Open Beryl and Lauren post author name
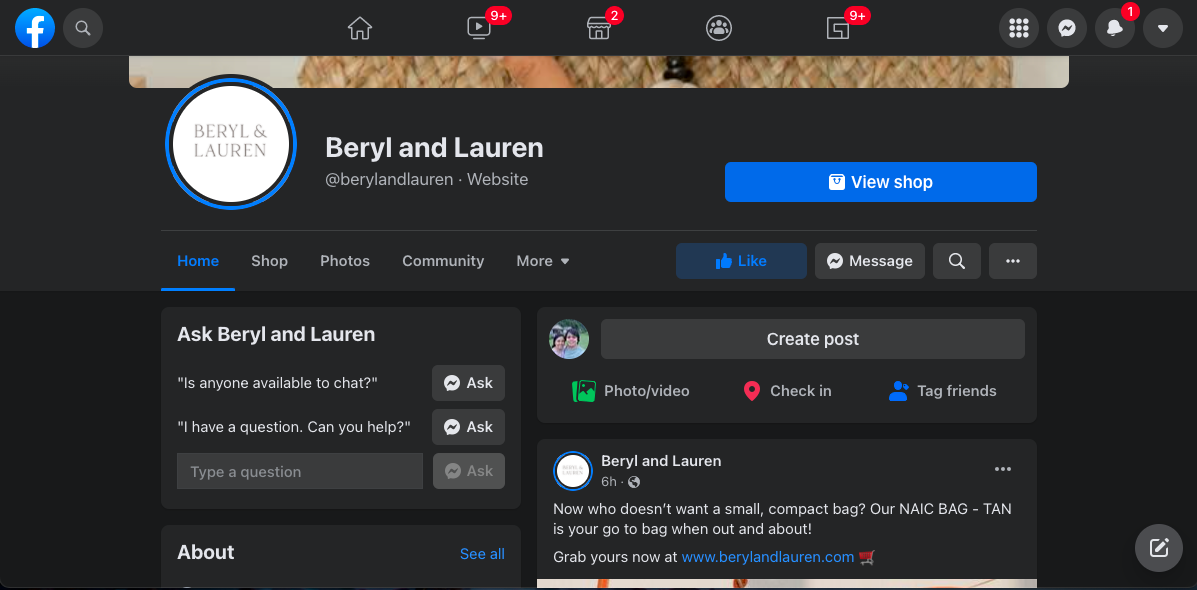Viewport: 1197px width, 590px height. click(x=661, y=461)
